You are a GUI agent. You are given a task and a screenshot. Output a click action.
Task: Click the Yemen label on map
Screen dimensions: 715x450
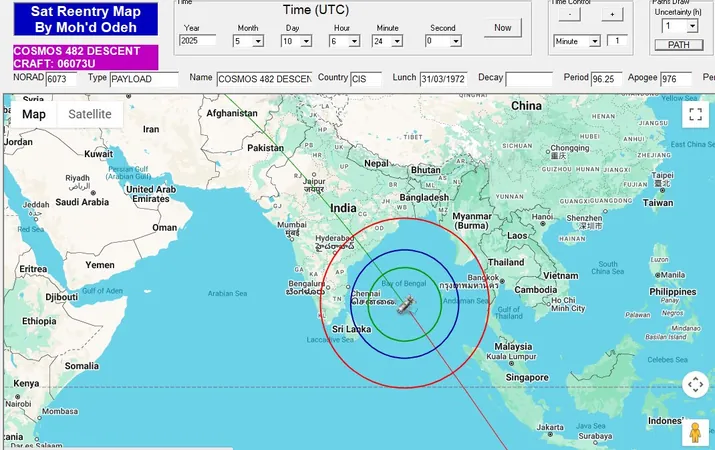tap(100, 265)
